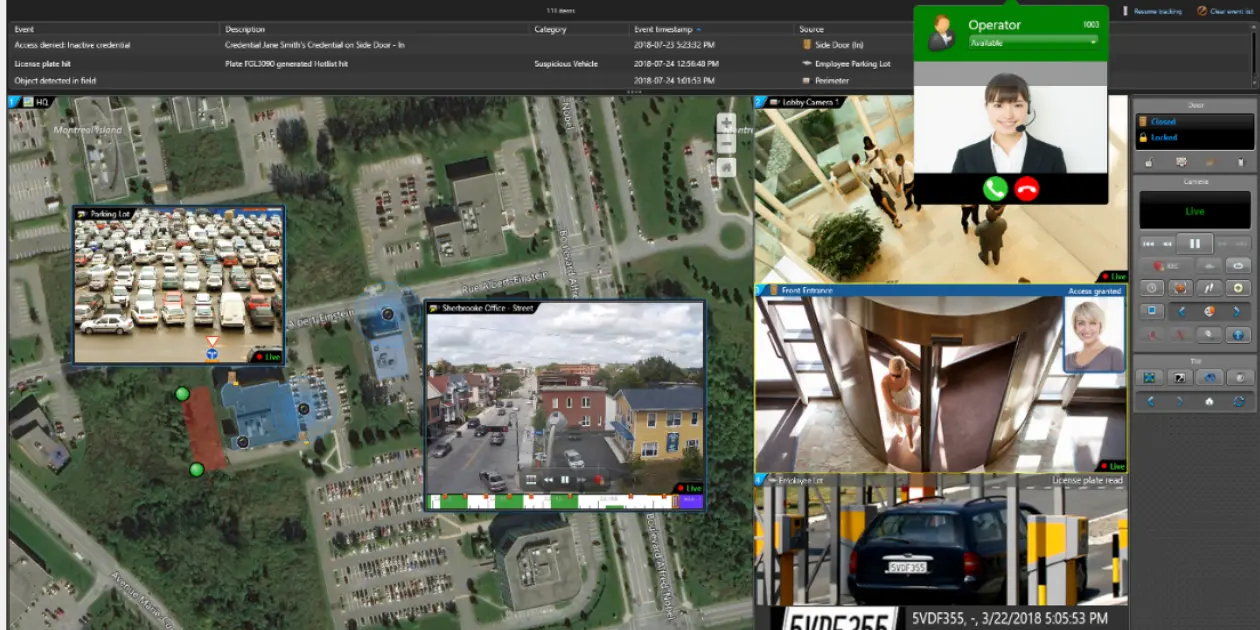1260x630 pixels.
Task: Open the Available status dropdown
Action: [1033, 43]
